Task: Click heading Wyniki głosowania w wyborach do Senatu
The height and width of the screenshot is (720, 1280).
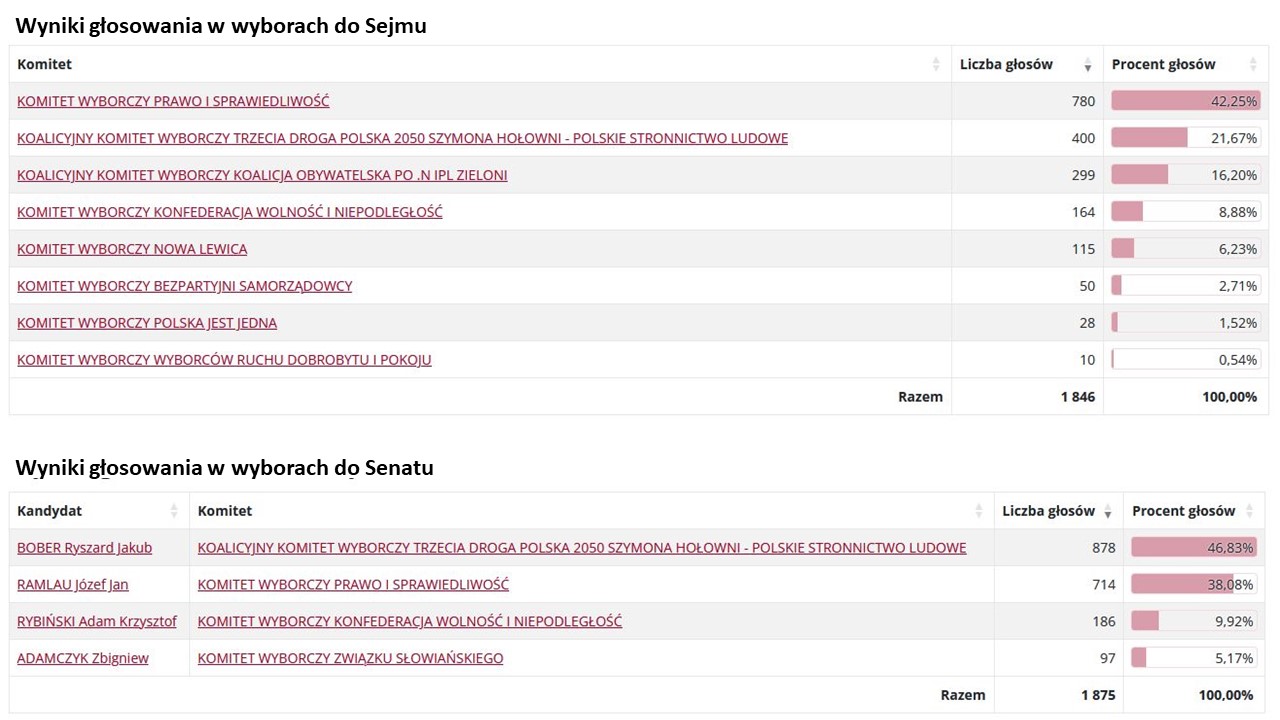Action: 224,468
